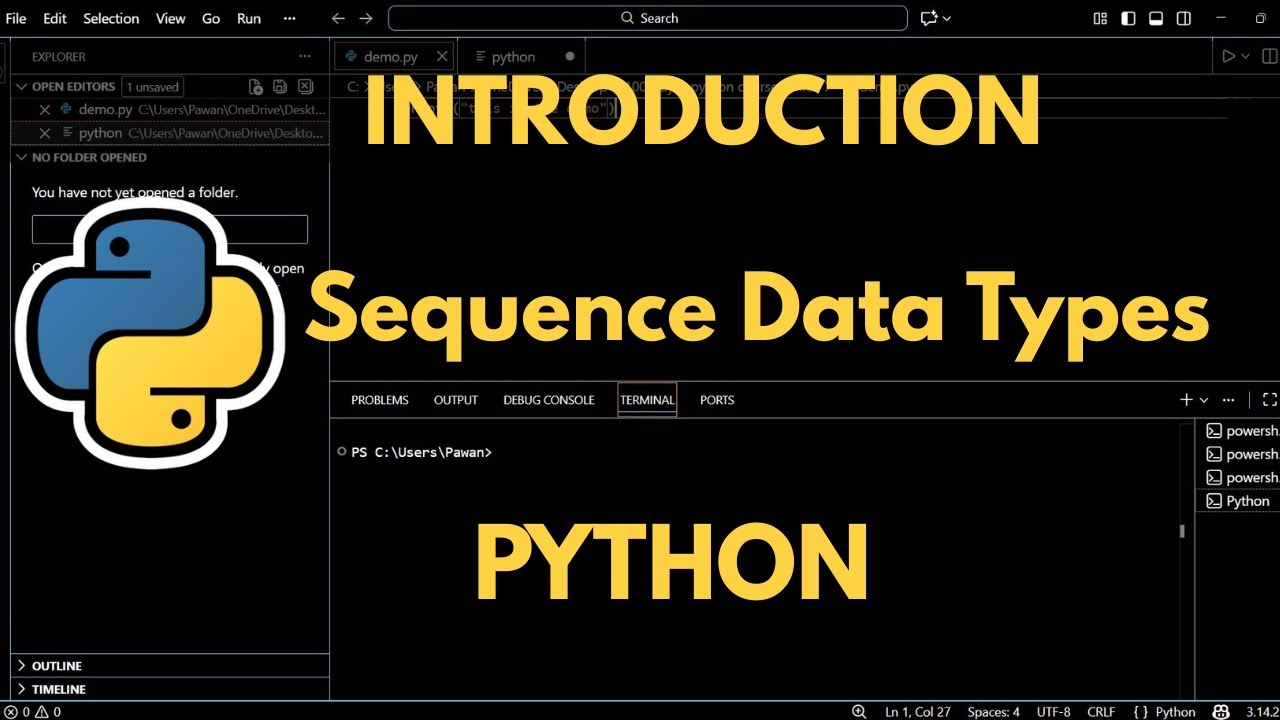Close python in Open Editors list

pos(44,133)
